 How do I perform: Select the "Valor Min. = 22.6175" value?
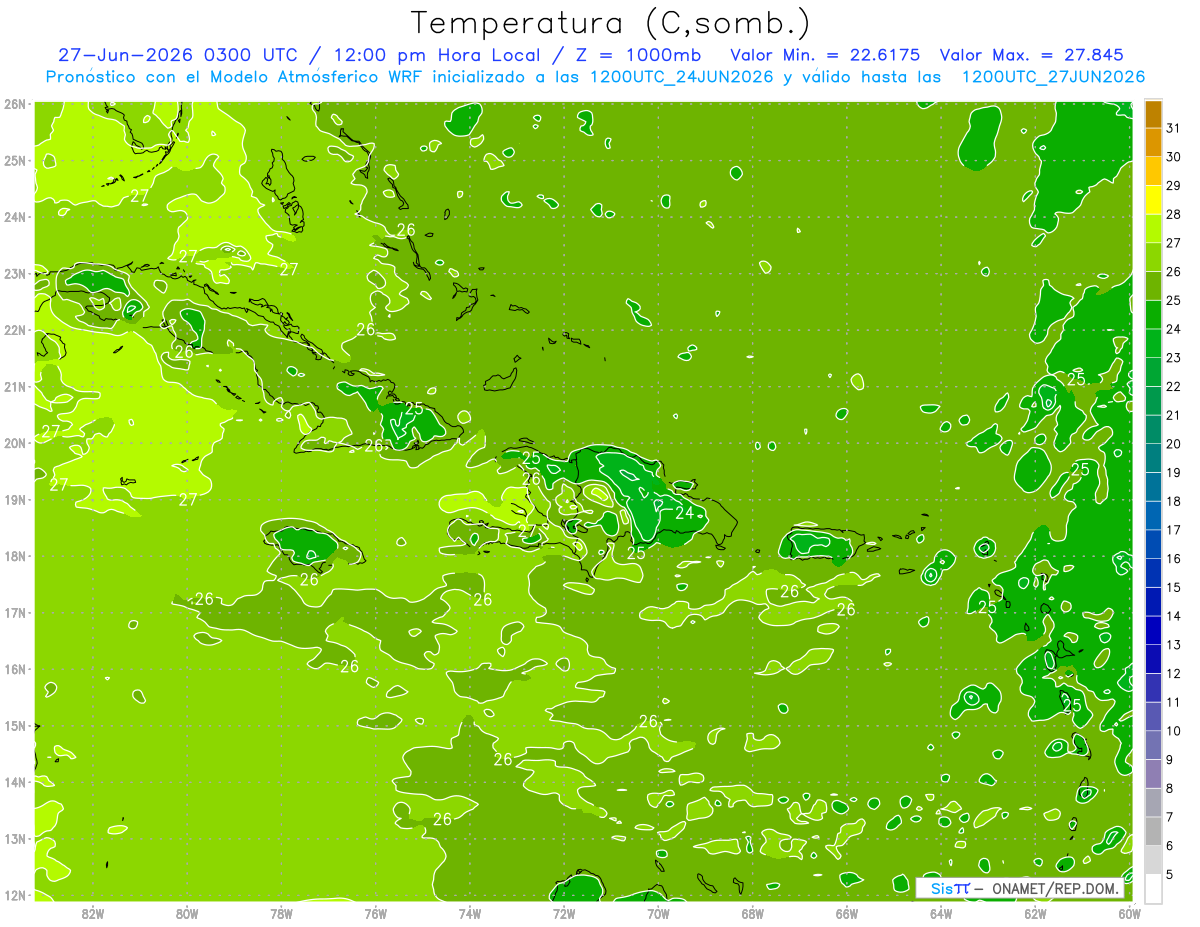pos(825,55)
